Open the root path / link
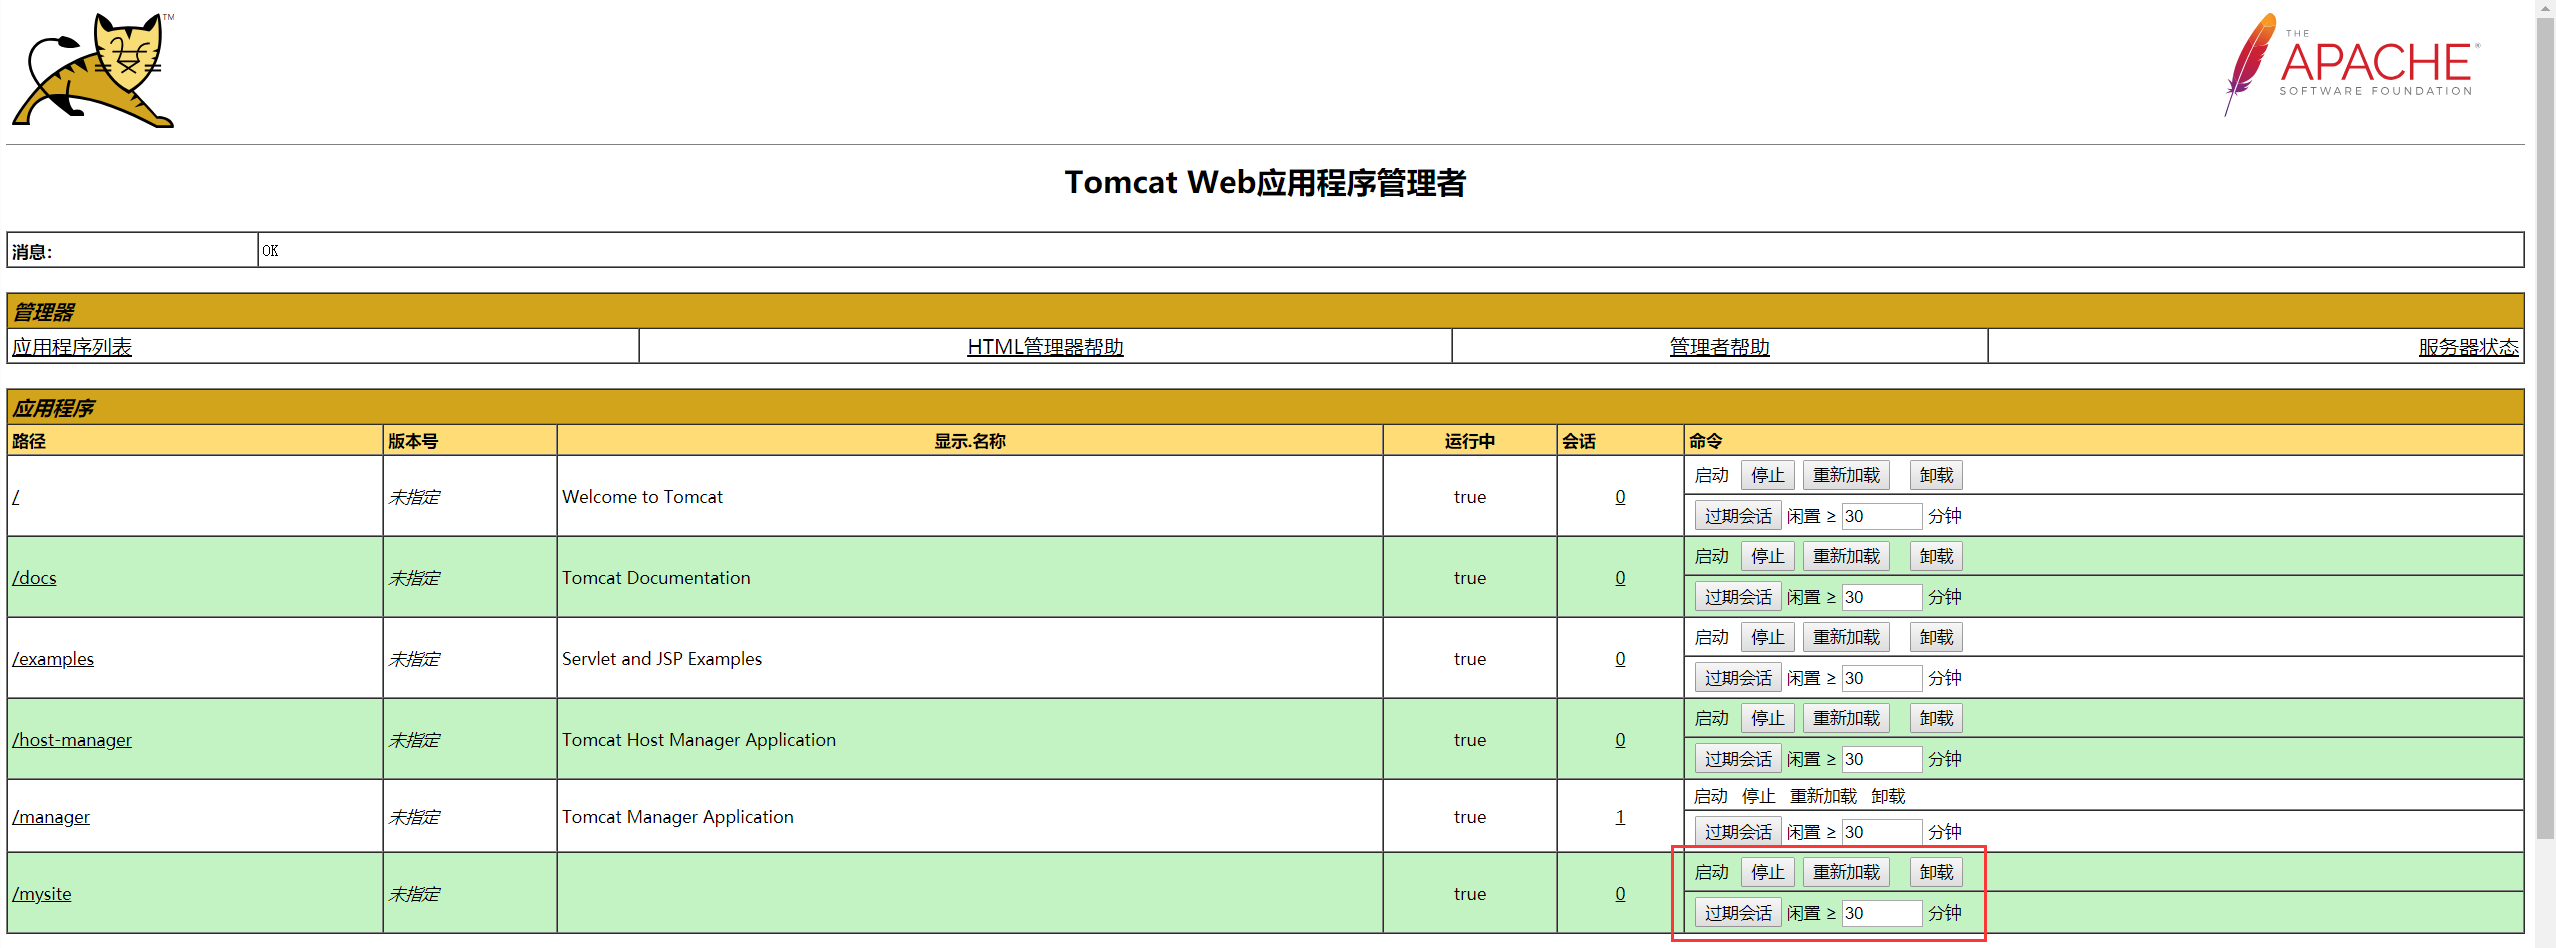This screenshot has height=948, width=2556. tap(16, 497)
